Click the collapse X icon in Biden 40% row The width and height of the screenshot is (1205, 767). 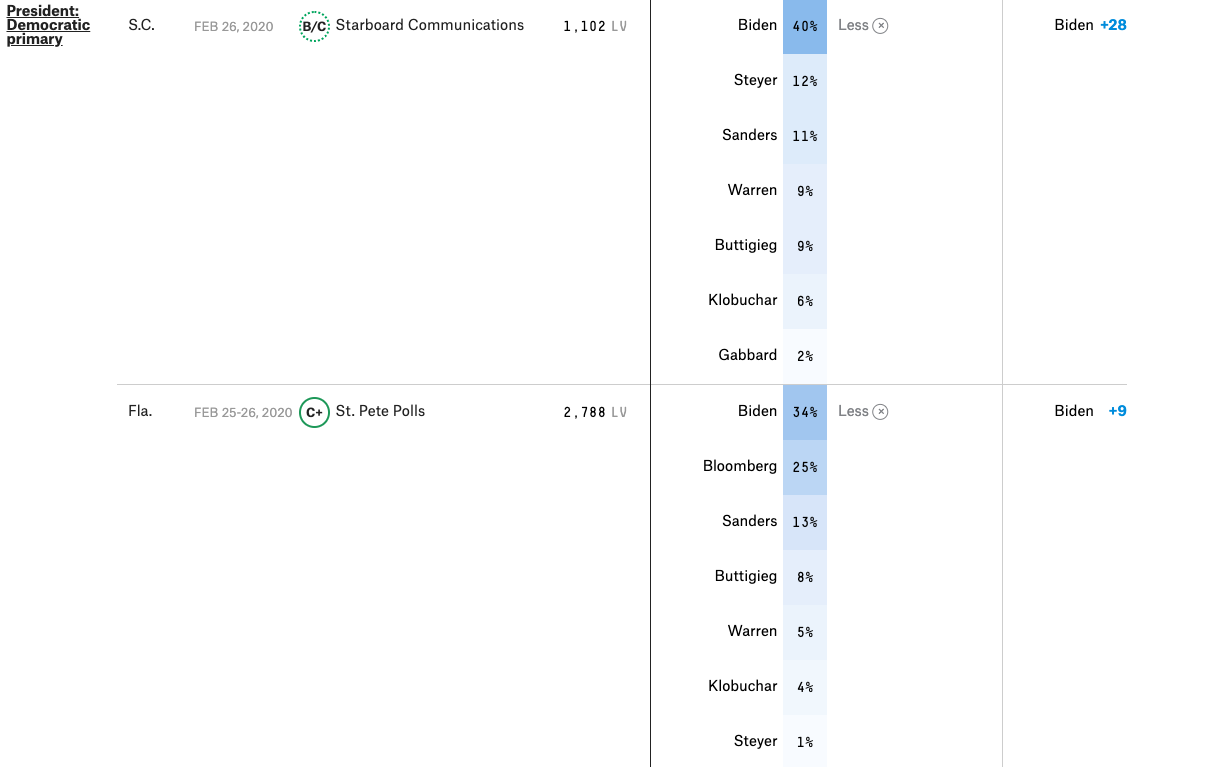[x=880, y=26]
